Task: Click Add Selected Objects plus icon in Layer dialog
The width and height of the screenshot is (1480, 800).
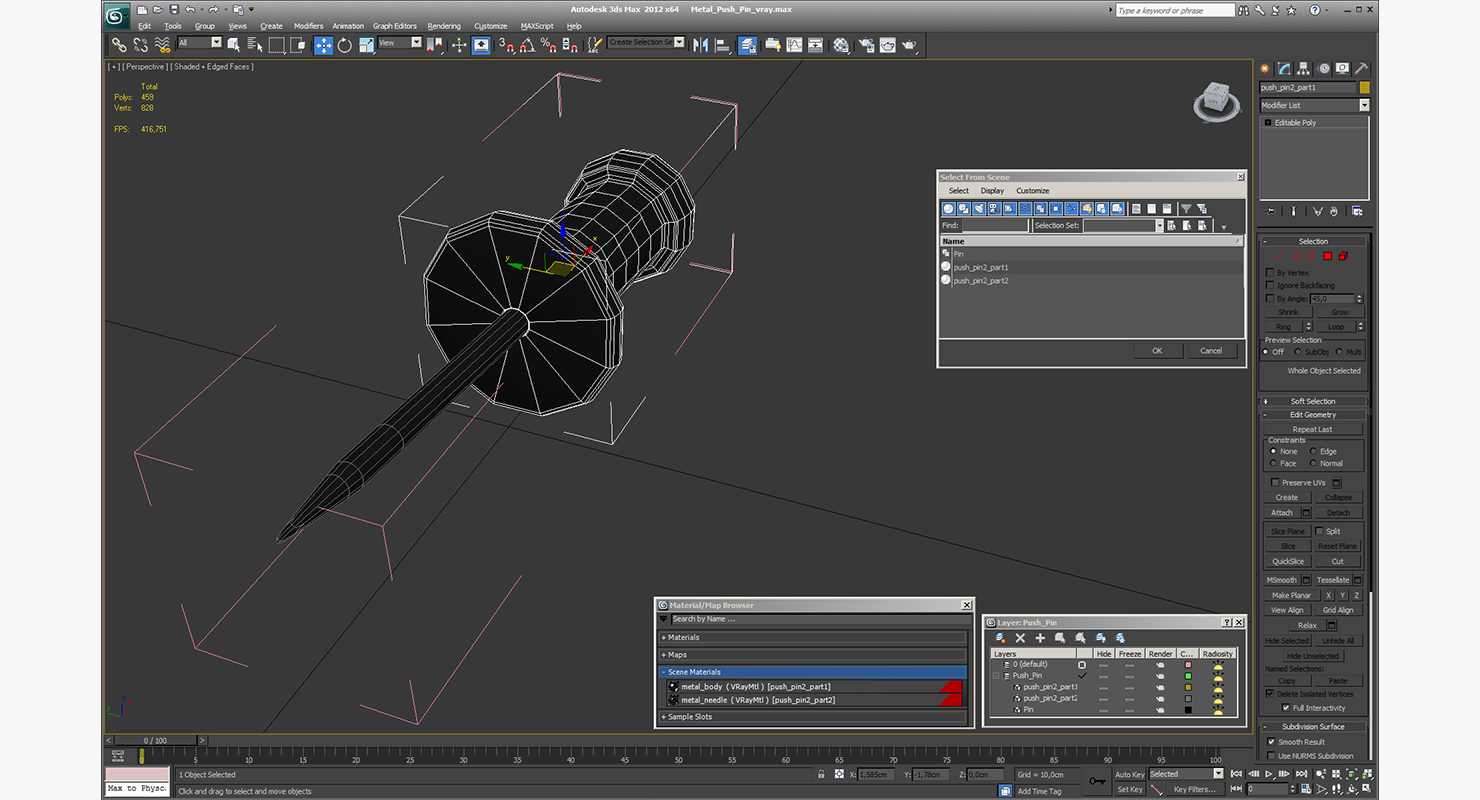Action: 1040,638
